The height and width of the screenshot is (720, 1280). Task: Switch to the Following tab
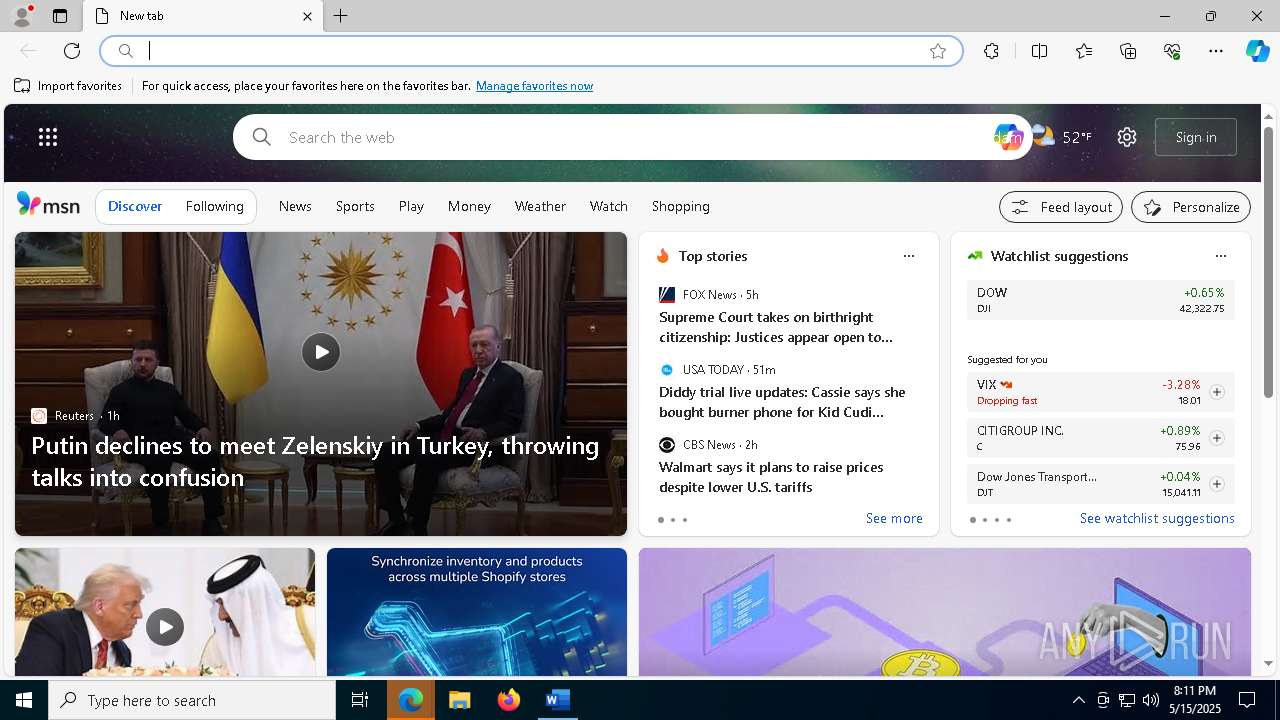click(x=214, y=206)
